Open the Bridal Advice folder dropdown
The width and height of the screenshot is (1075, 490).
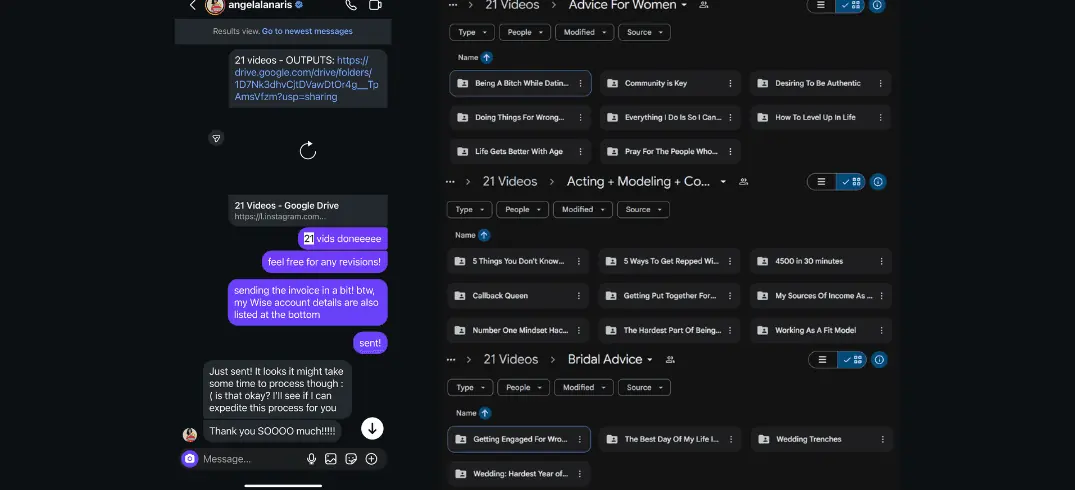[649, 360]
